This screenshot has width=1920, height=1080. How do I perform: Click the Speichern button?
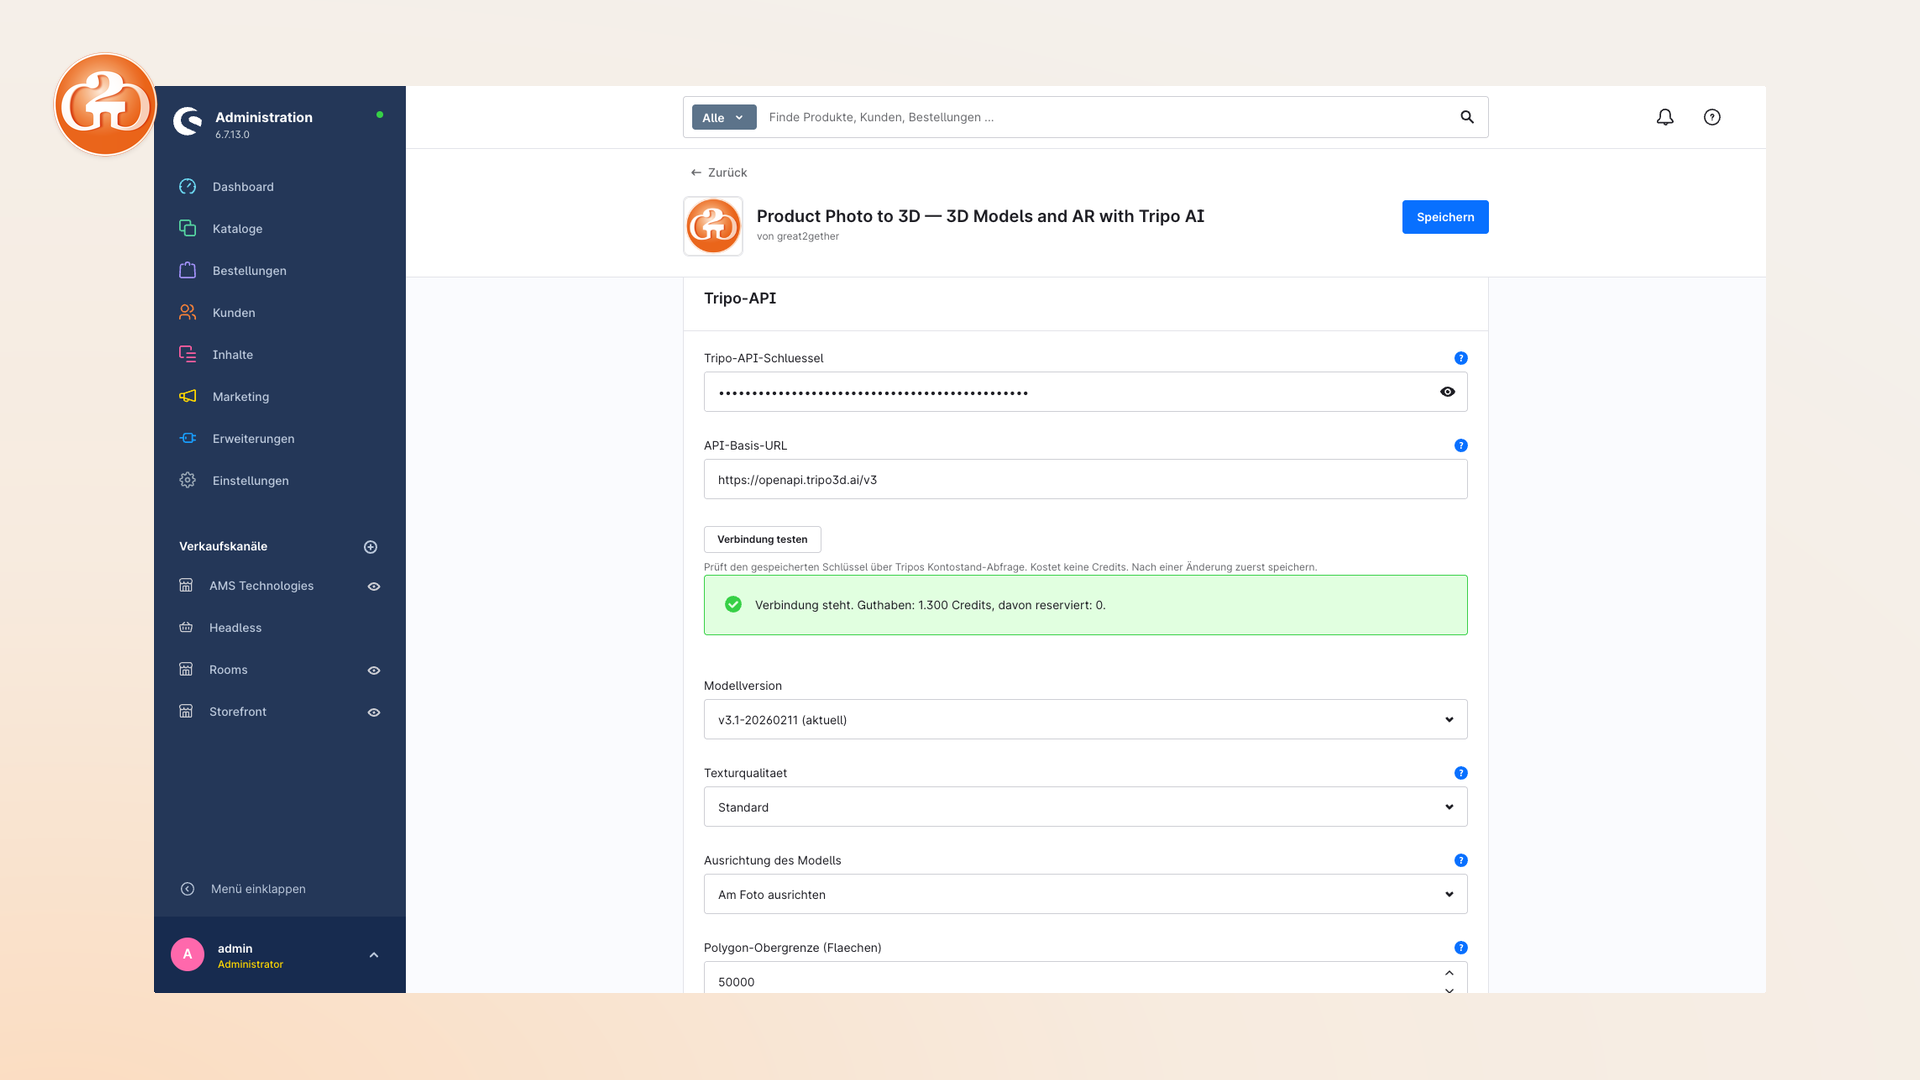point(1445,217)
